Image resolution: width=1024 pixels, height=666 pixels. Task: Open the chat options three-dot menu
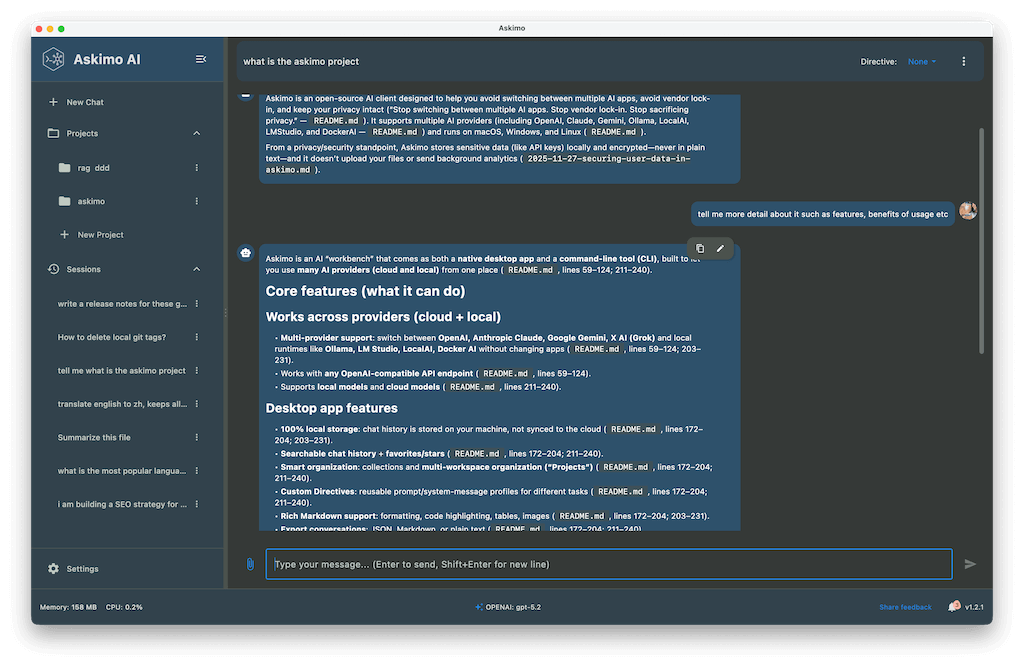click(x=963, y=62)
